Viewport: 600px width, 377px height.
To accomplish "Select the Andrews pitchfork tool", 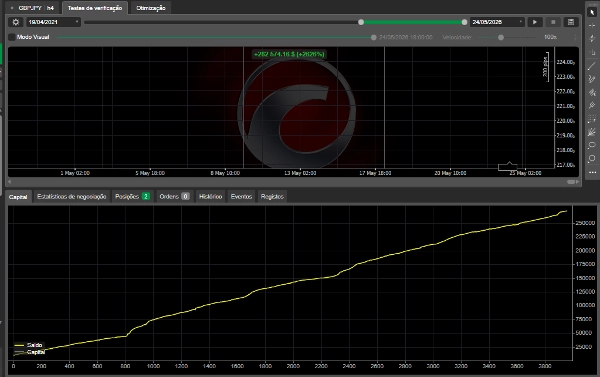I will click(592, 105).
